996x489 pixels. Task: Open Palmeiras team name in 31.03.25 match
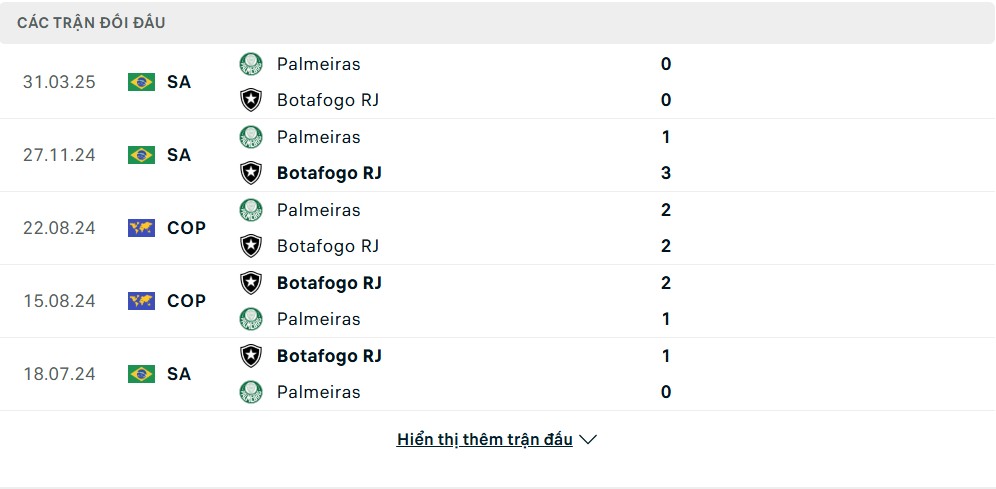[x=318, y=64]
